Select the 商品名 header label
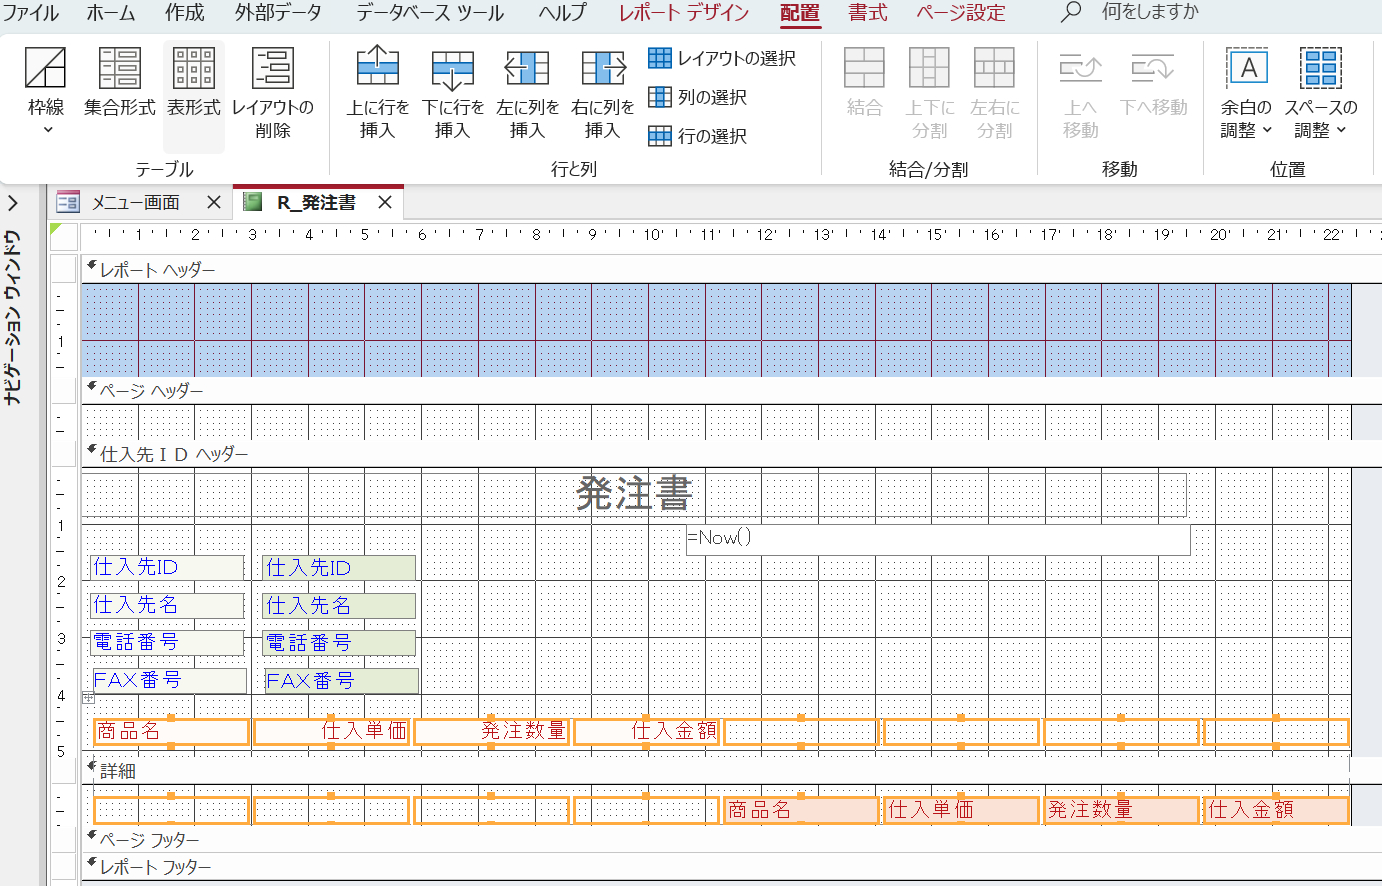The width and height of the screenshot is (1382, 886). pos(171,732)
